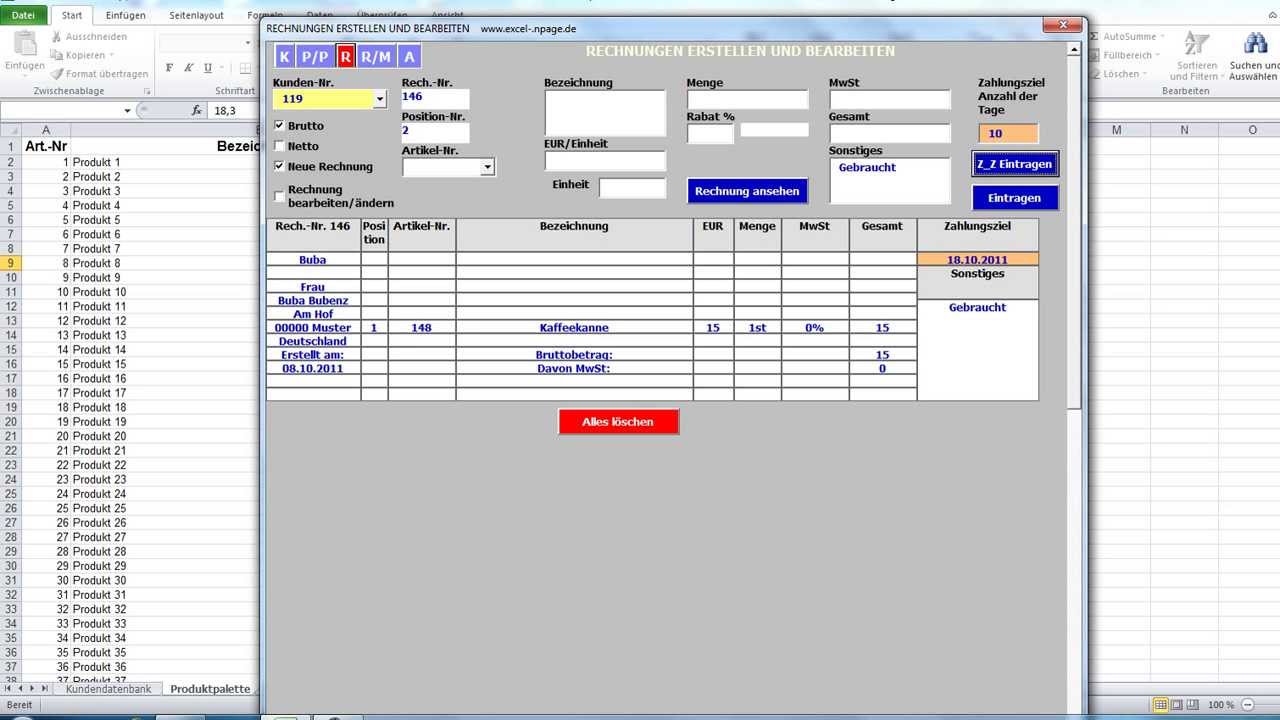Image resolution: width=1280 pixels, height=720 pixels.
Task: Click AutoSumme sigma icon in Excel ribbon
Action: 1094,37
